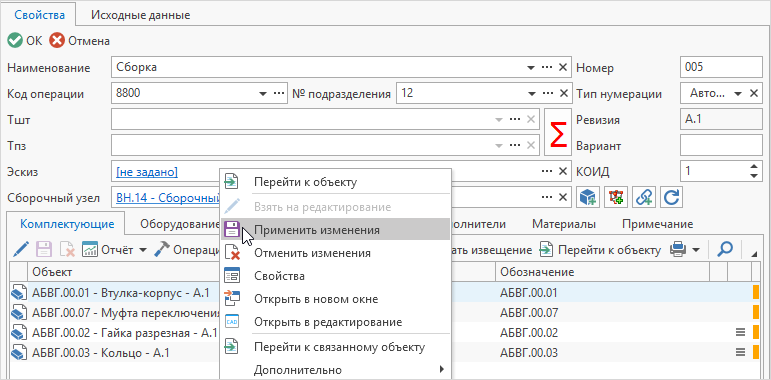Click the add assembly cube icon

tap(587, 197)
